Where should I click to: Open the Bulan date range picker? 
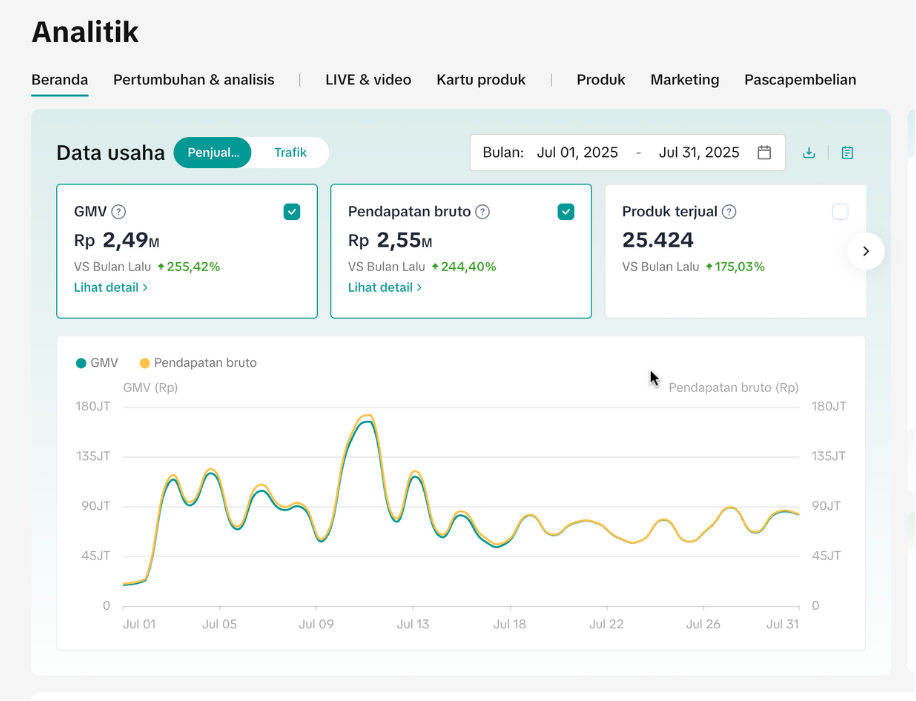pos(627,152)
